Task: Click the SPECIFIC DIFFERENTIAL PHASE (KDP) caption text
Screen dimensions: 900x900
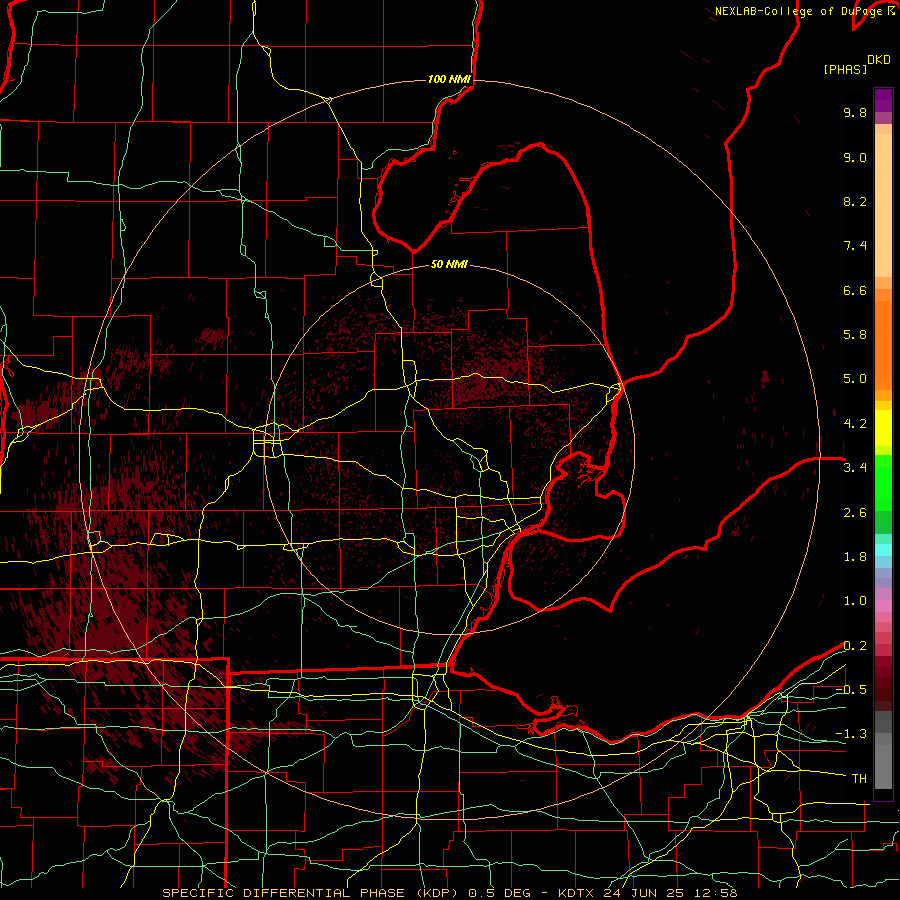Action: (311, 893)
